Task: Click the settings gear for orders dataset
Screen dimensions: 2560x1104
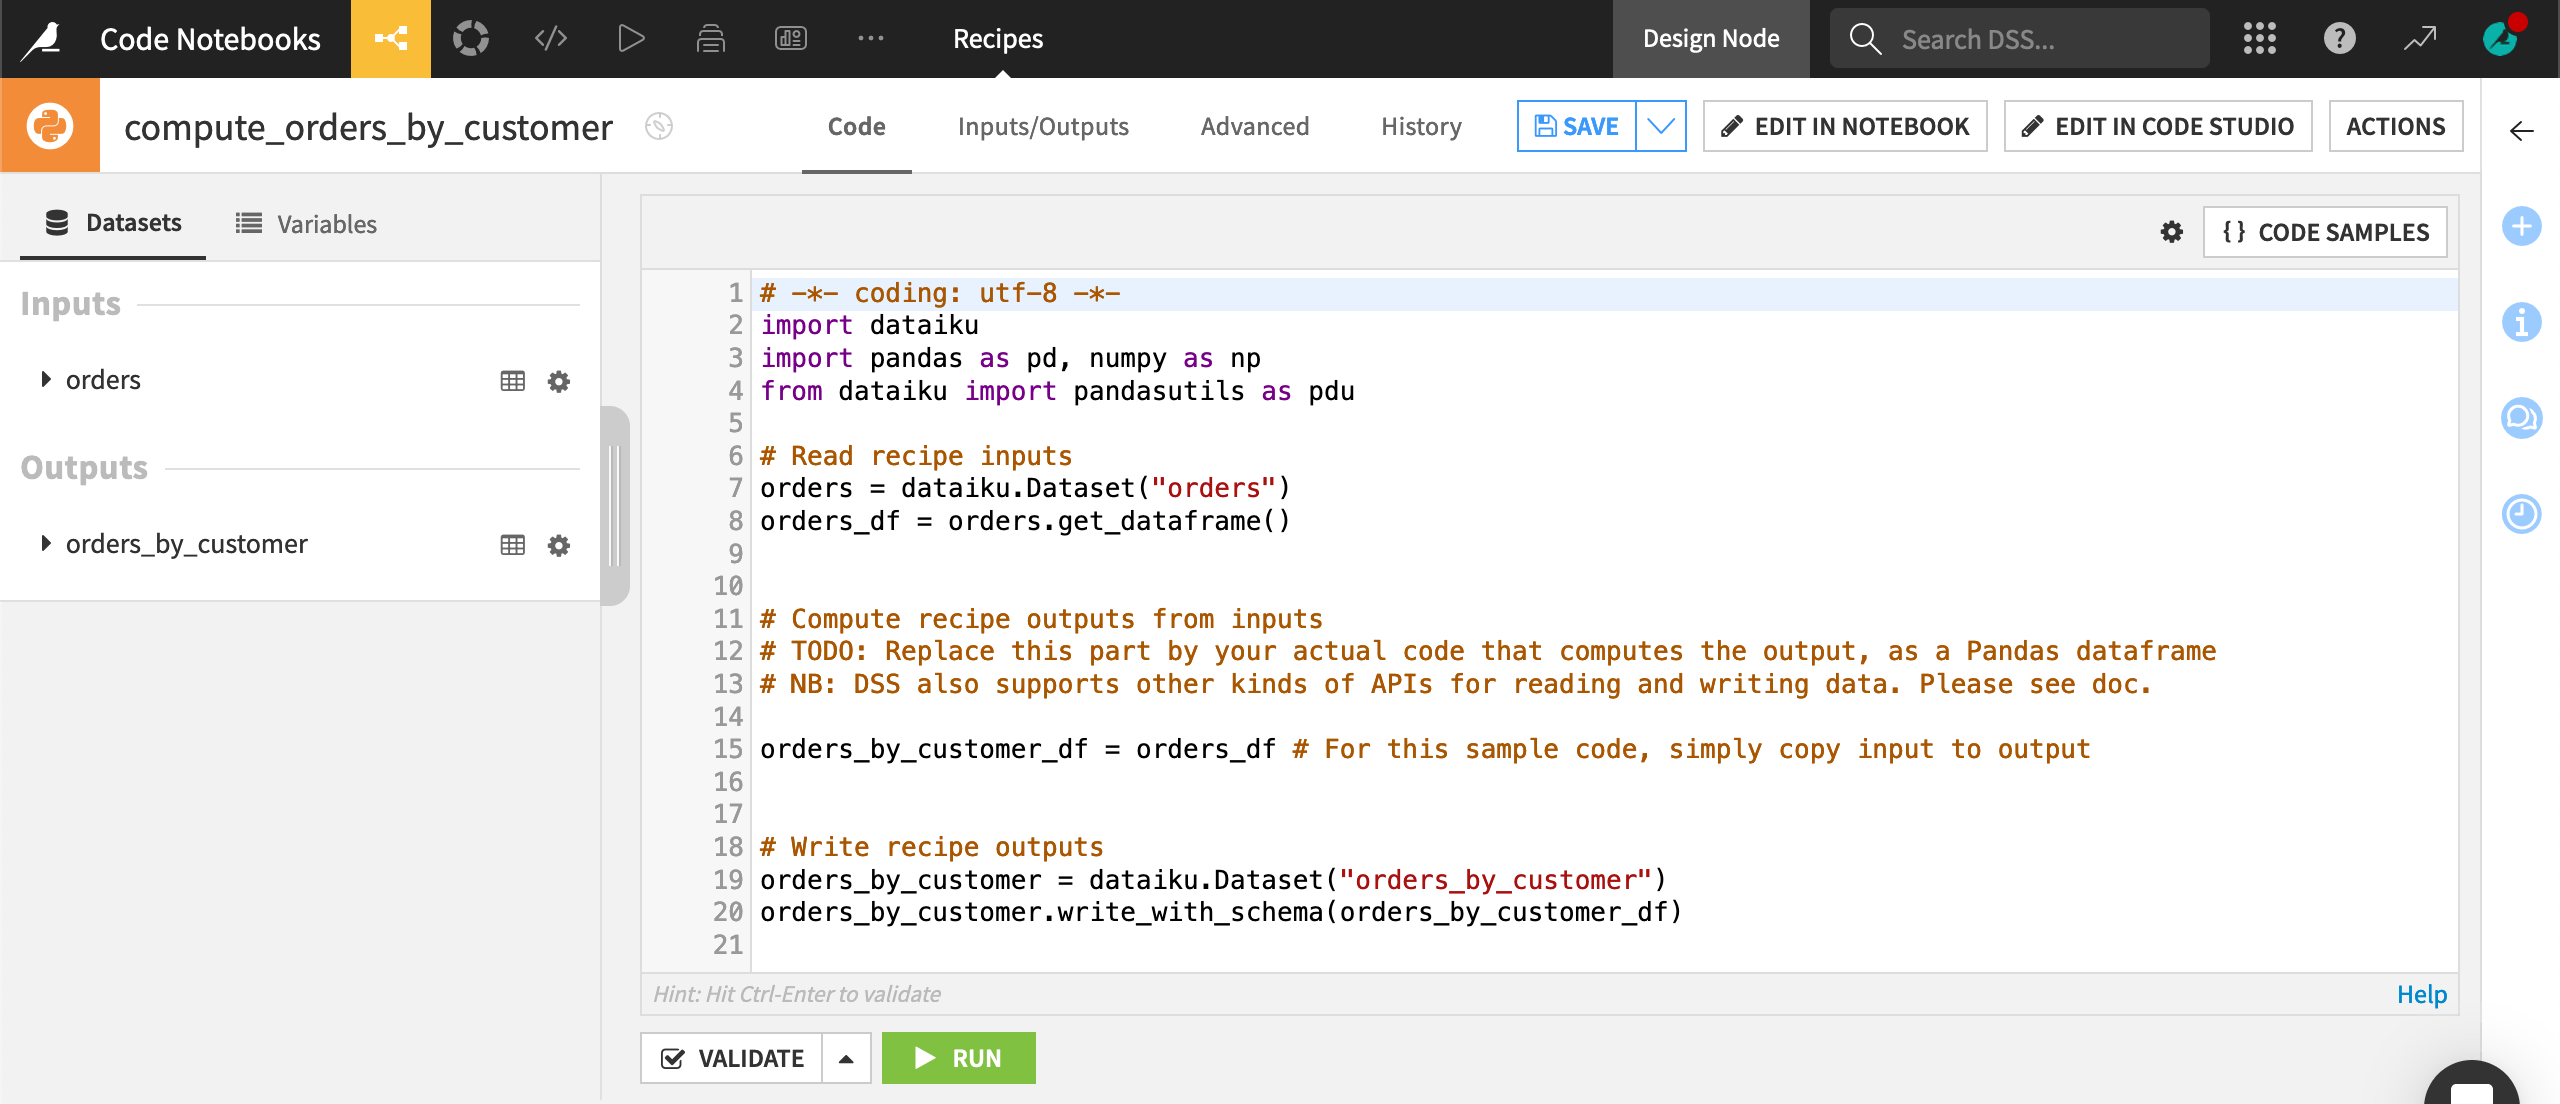Action: click(558, 379)
